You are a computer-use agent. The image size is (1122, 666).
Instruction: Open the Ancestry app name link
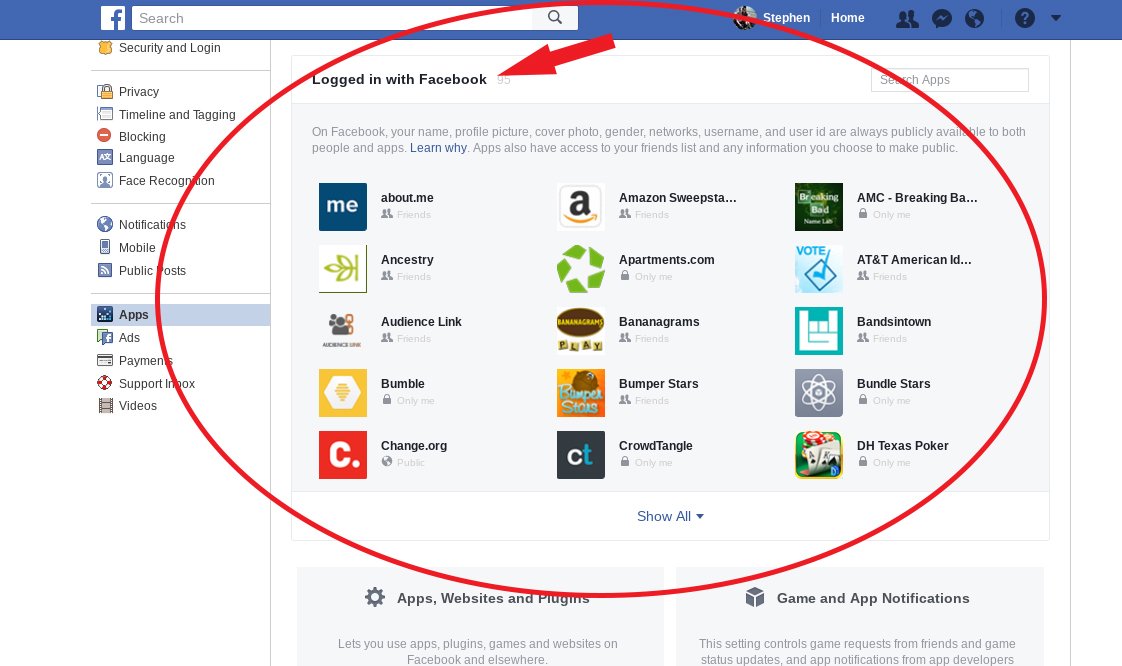coord(407,260)
